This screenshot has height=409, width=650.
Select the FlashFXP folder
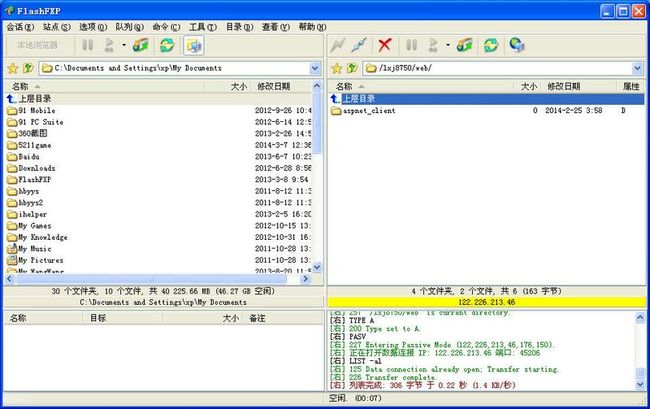pos(29,179)
